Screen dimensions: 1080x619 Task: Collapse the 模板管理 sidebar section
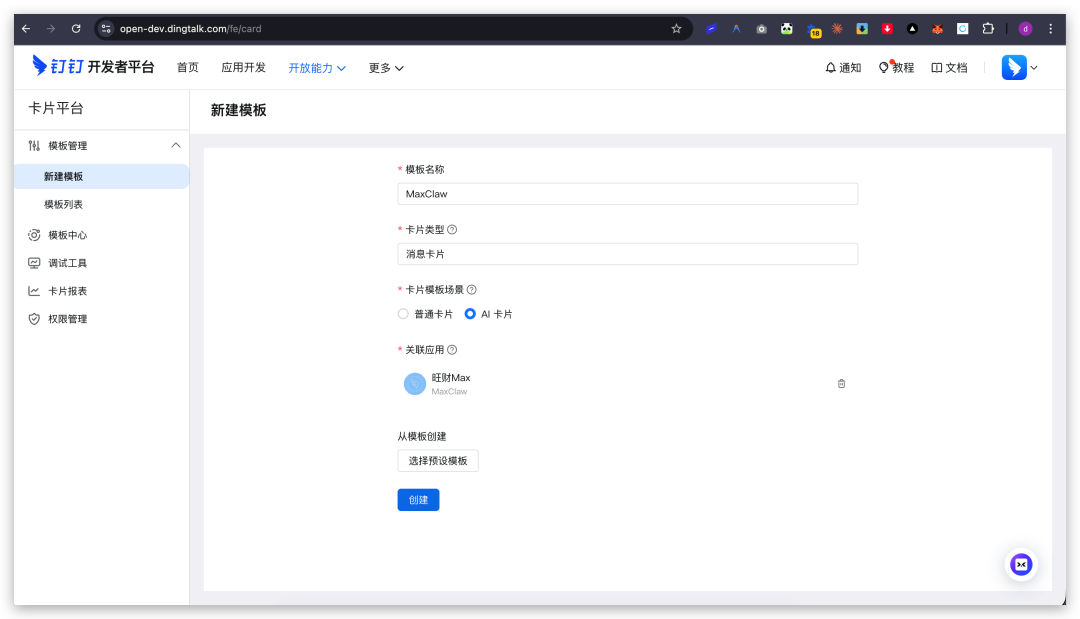click(x=176, y=146)
